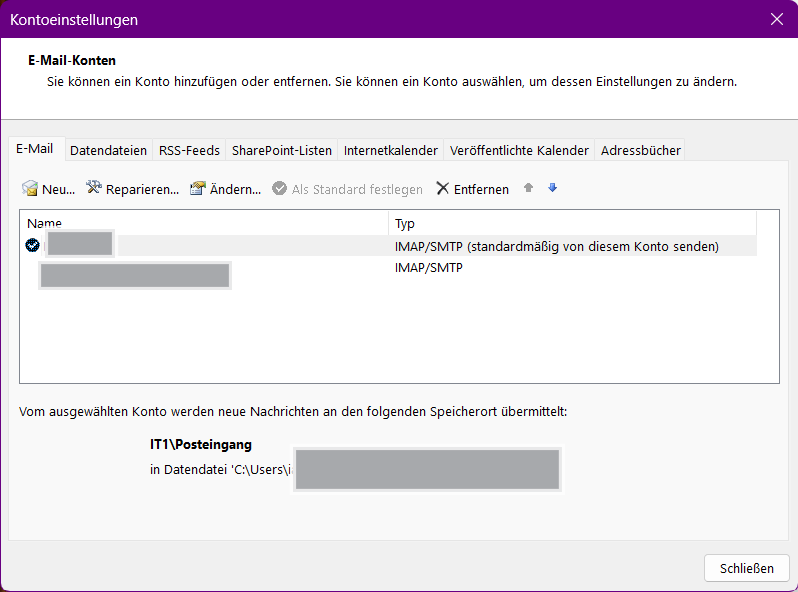Move account up with gray up arrow

click(529, 188)
